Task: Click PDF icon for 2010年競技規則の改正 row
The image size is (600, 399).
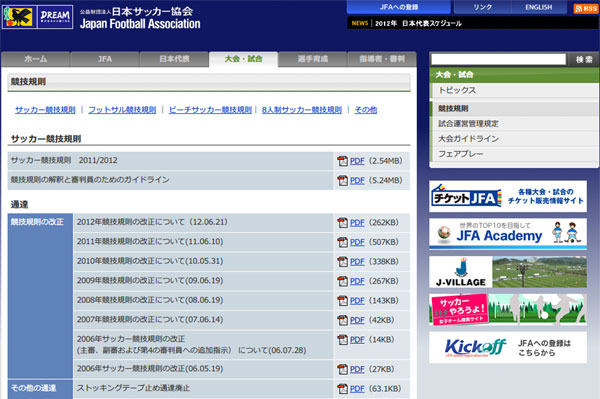Action: coord(342,261)
